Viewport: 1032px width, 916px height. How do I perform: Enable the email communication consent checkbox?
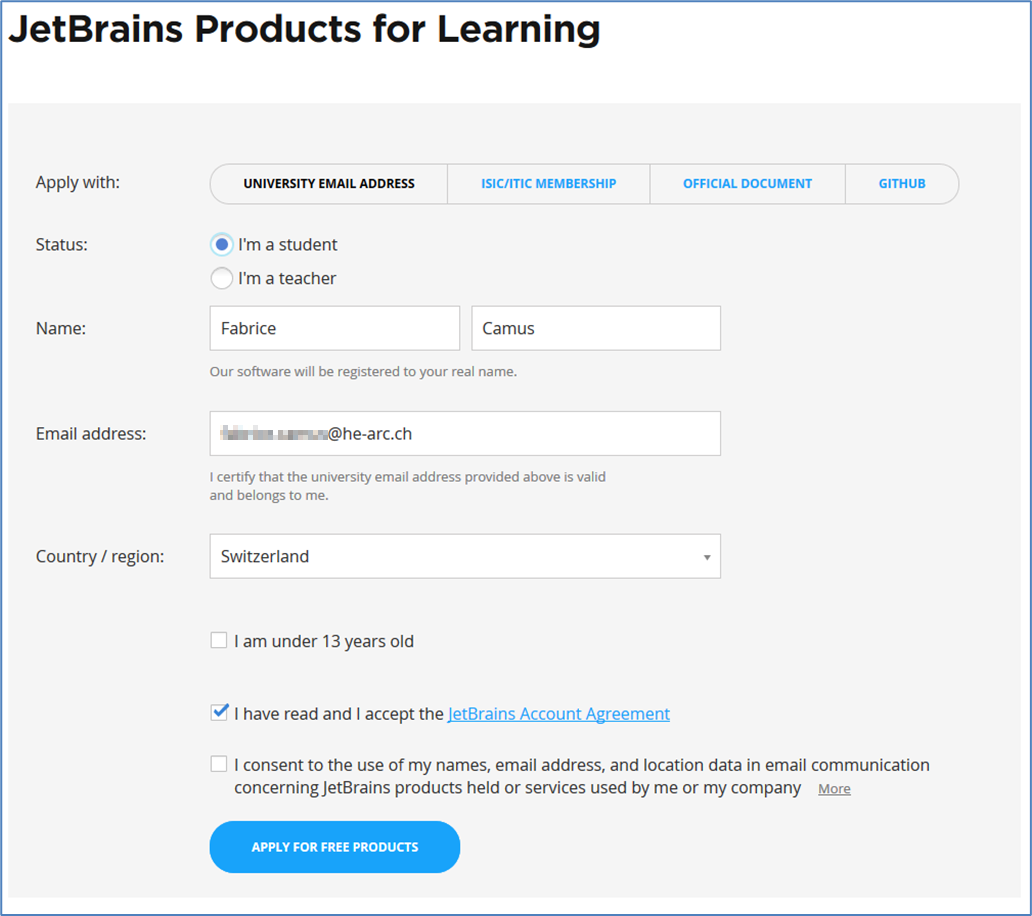point(219,764)
